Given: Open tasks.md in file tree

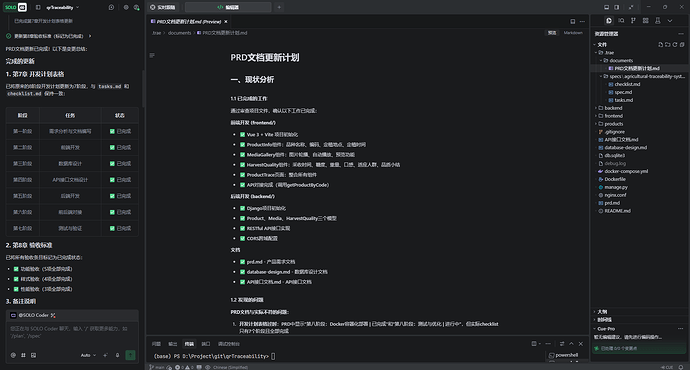Looking at the screenshot, I should 623,100.
